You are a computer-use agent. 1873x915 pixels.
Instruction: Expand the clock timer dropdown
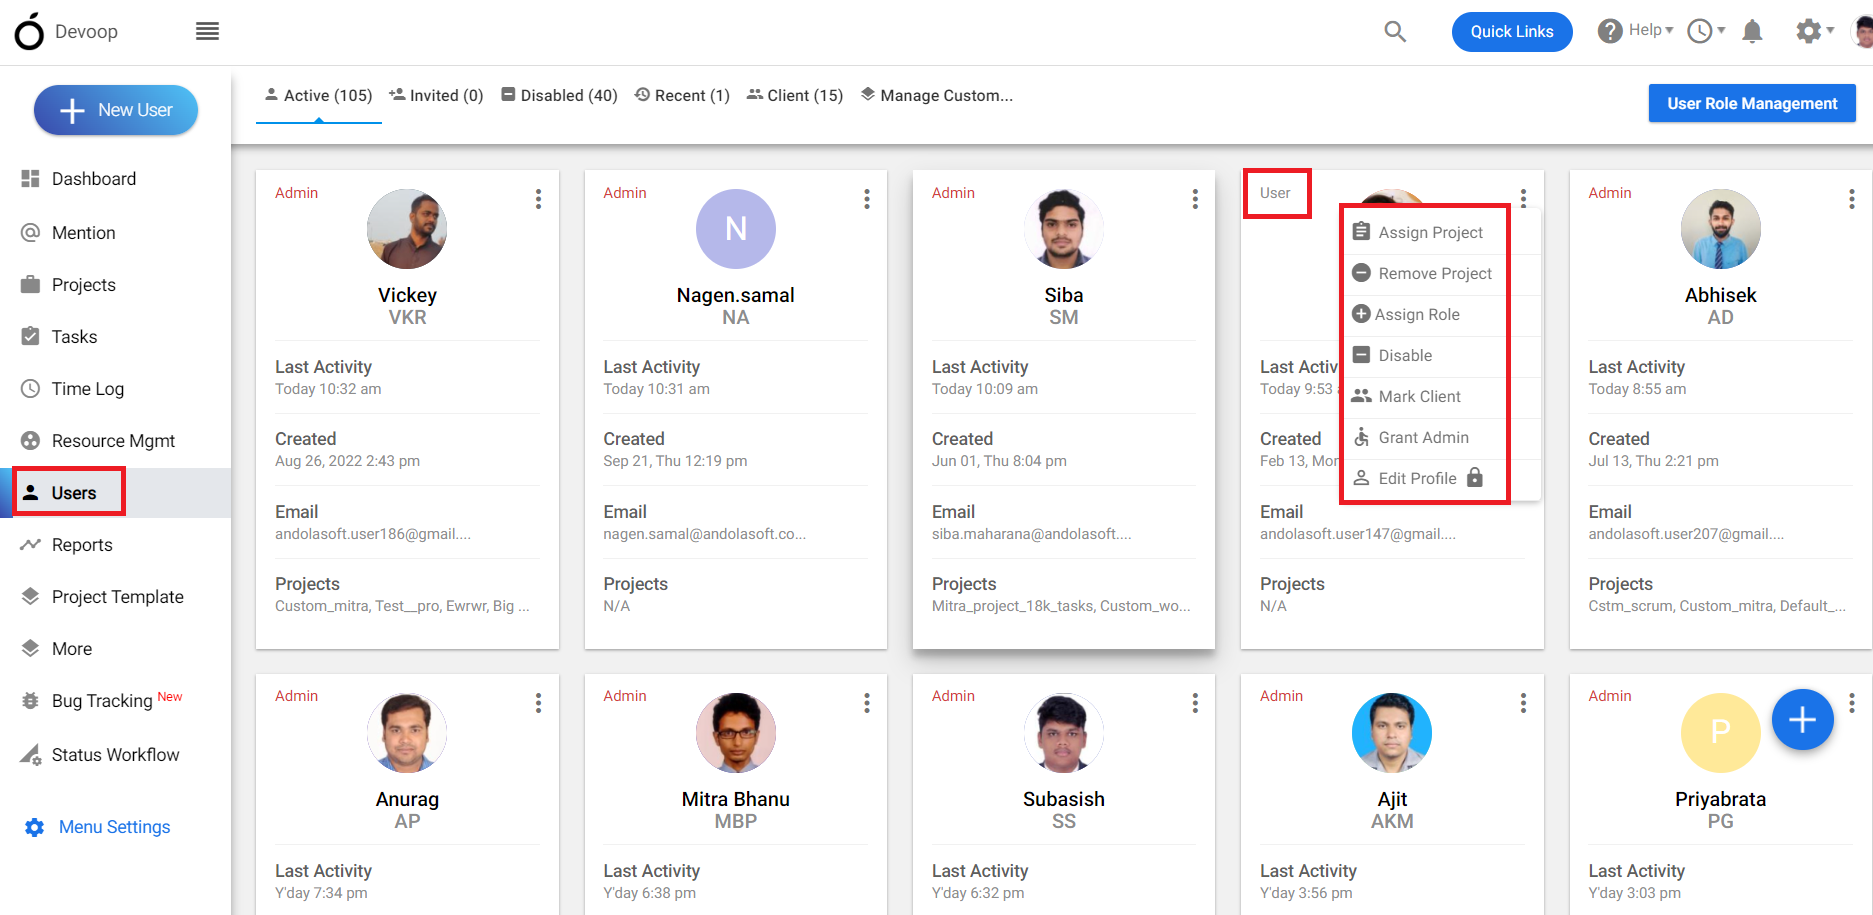(x=1706, y=31)
